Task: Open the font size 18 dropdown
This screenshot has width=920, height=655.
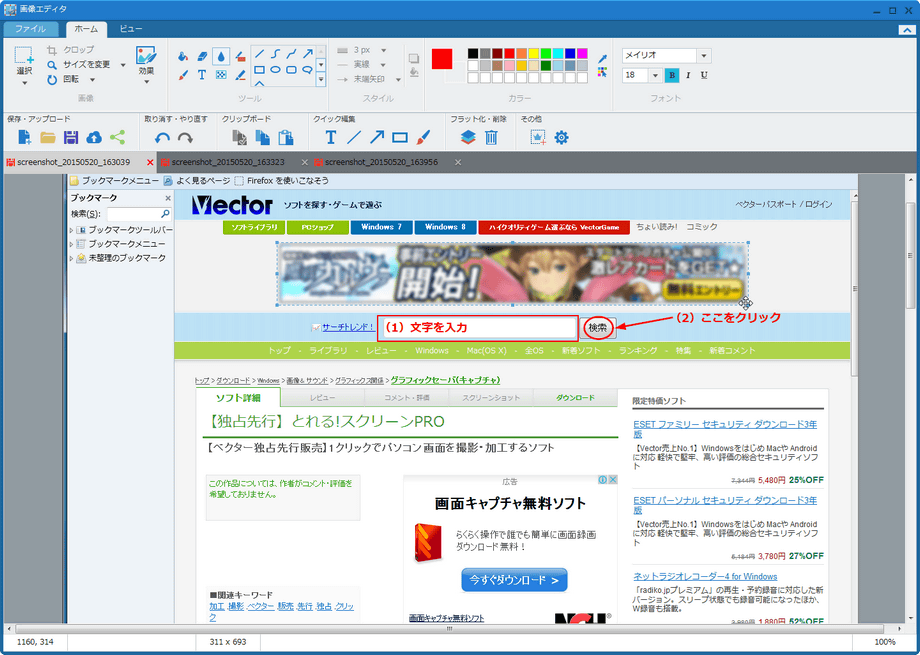Action: pyautogui.click(x=655, y=75)
